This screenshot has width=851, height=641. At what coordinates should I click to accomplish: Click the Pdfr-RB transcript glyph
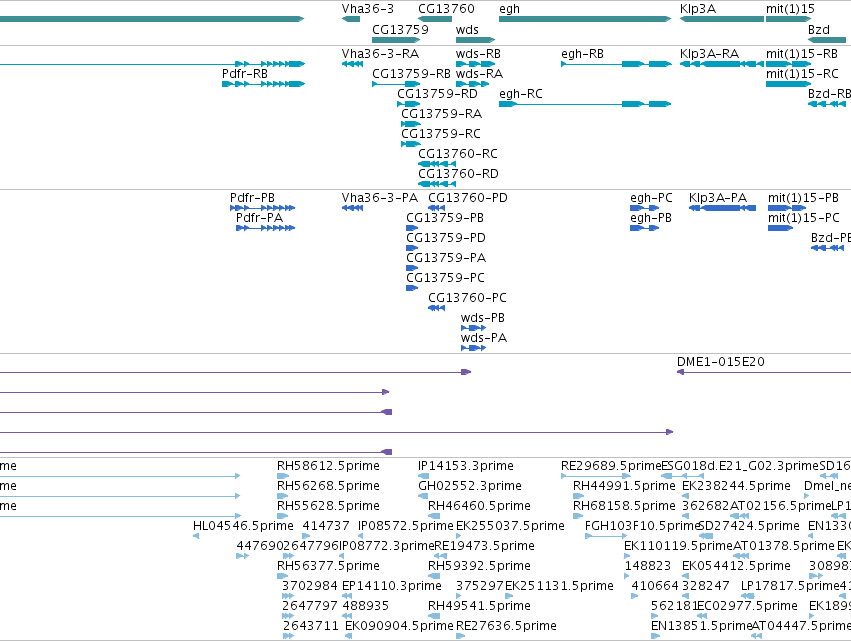point(264,84)
